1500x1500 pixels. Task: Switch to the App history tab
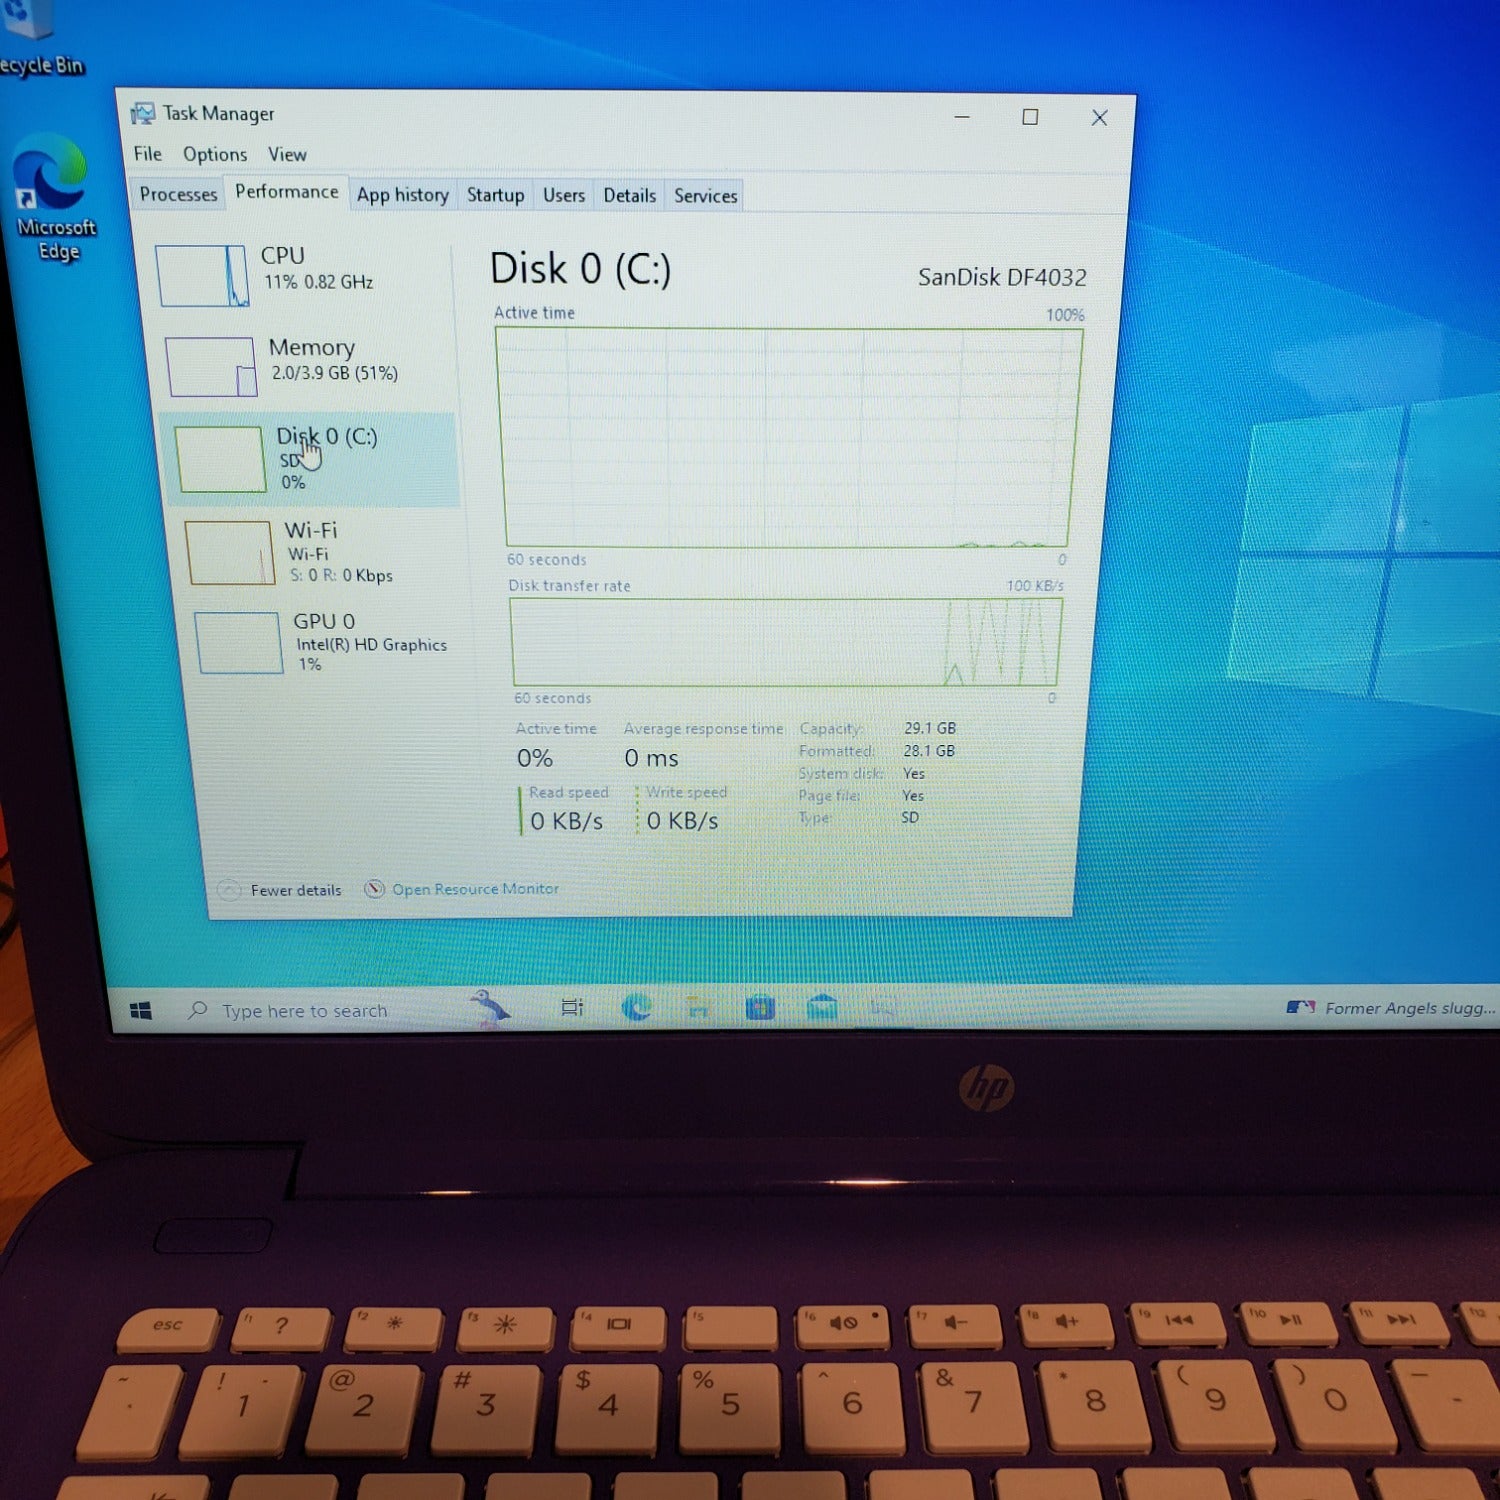[x=403, y=195]
